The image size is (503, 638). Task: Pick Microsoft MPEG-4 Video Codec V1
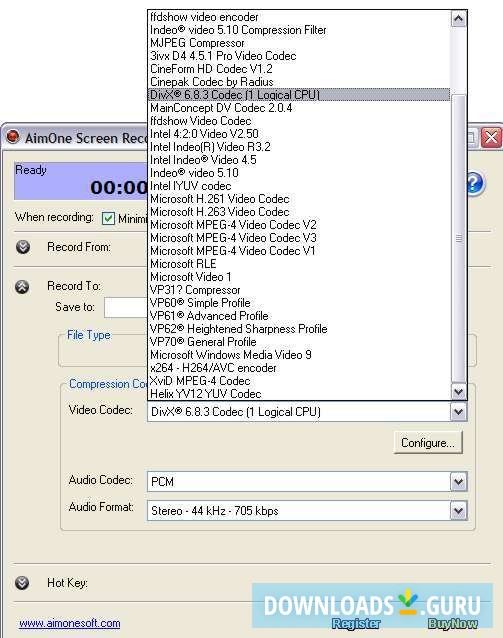(x=299, y=251)
